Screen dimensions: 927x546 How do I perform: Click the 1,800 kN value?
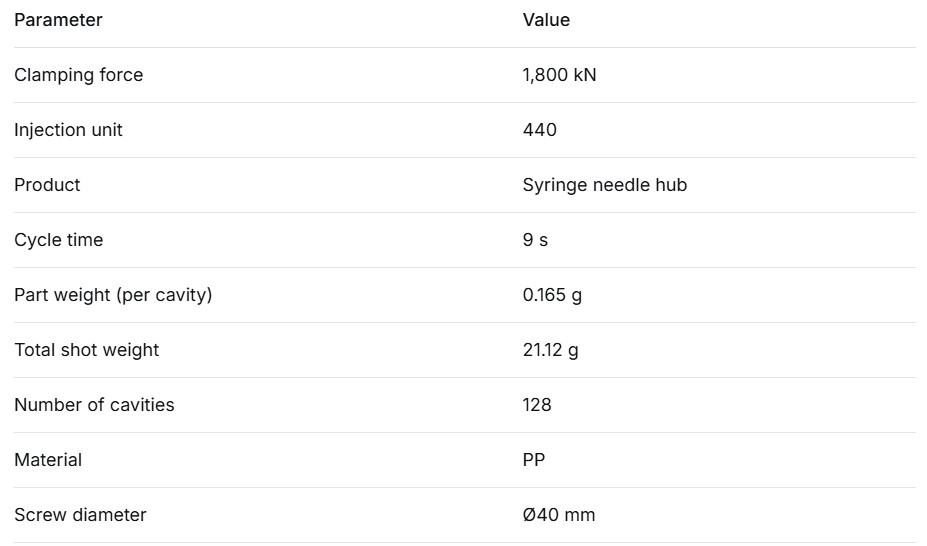tap(559, 75)
